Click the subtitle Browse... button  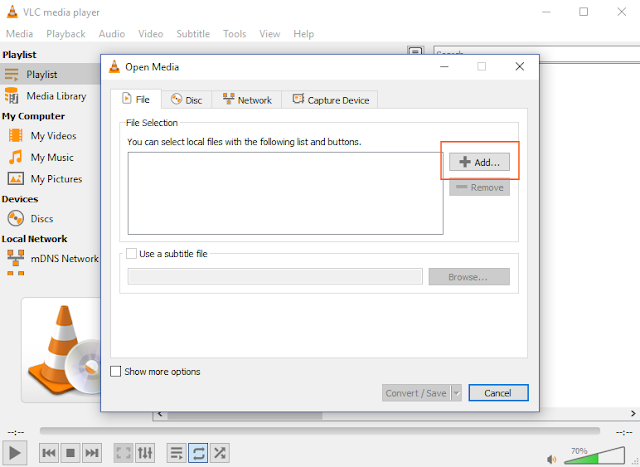pos(469,277)
